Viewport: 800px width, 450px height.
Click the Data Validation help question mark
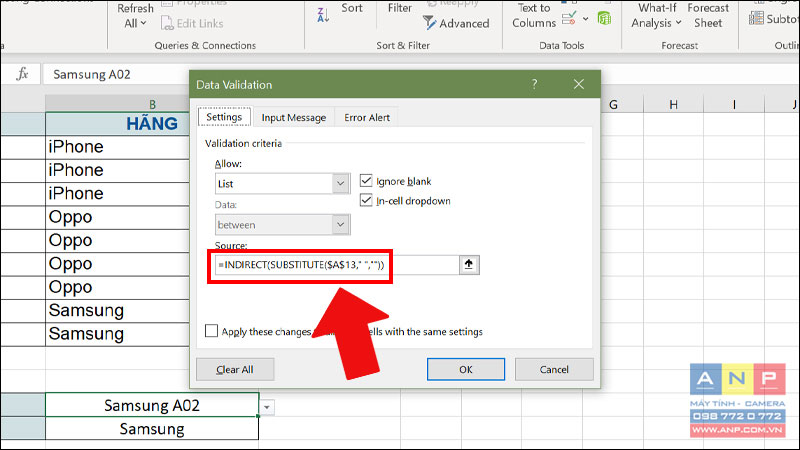pyautogui.click(x=534, y=84)
